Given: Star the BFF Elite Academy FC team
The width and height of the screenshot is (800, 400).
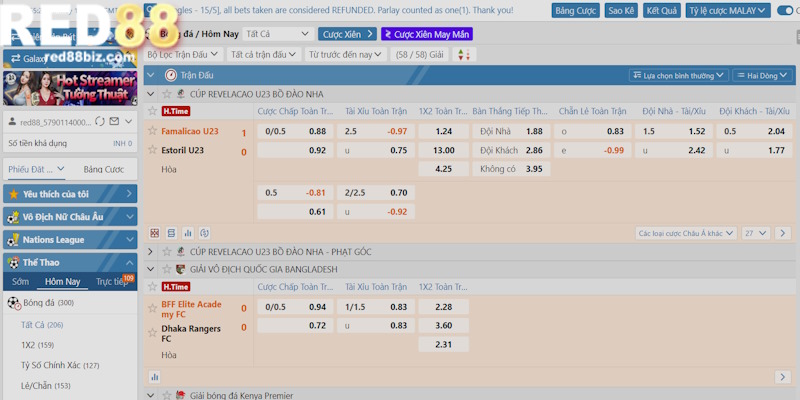Looking at the screenshot, I should click(152, 308).
